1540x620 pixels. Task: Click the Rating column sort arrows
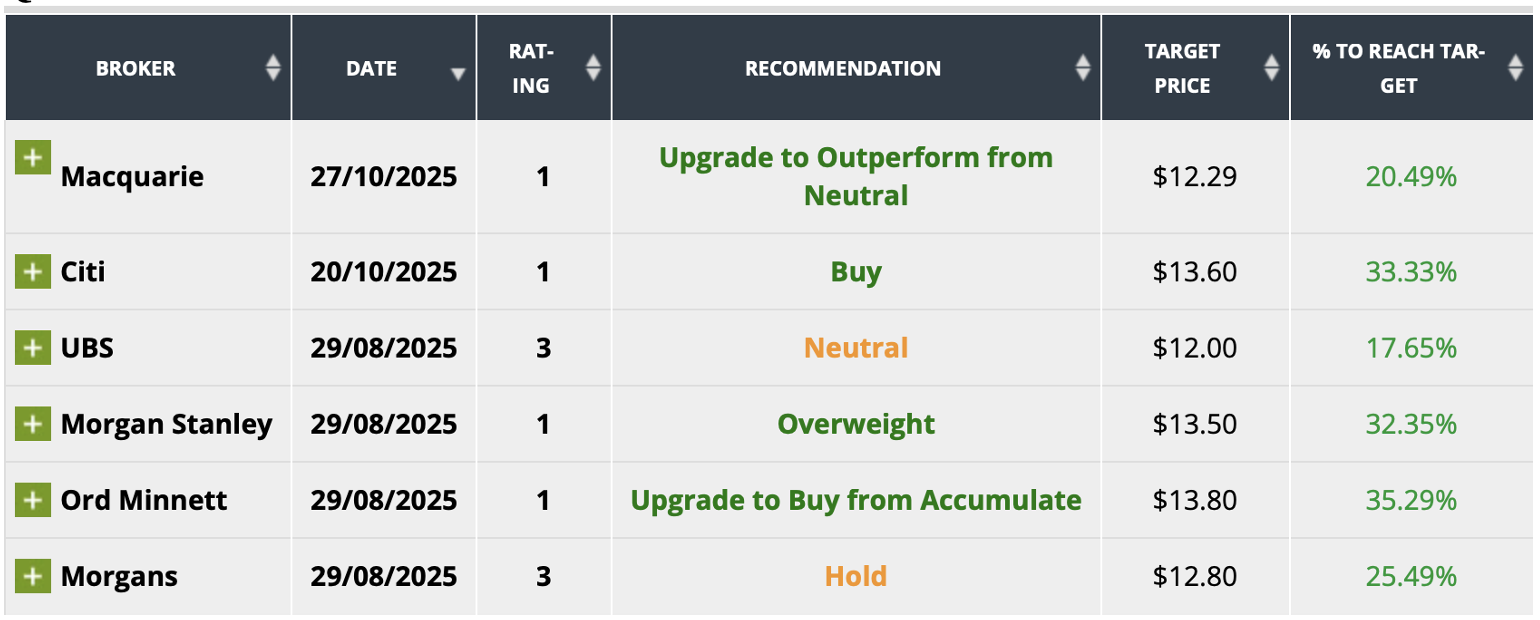(x=593, y=68)
